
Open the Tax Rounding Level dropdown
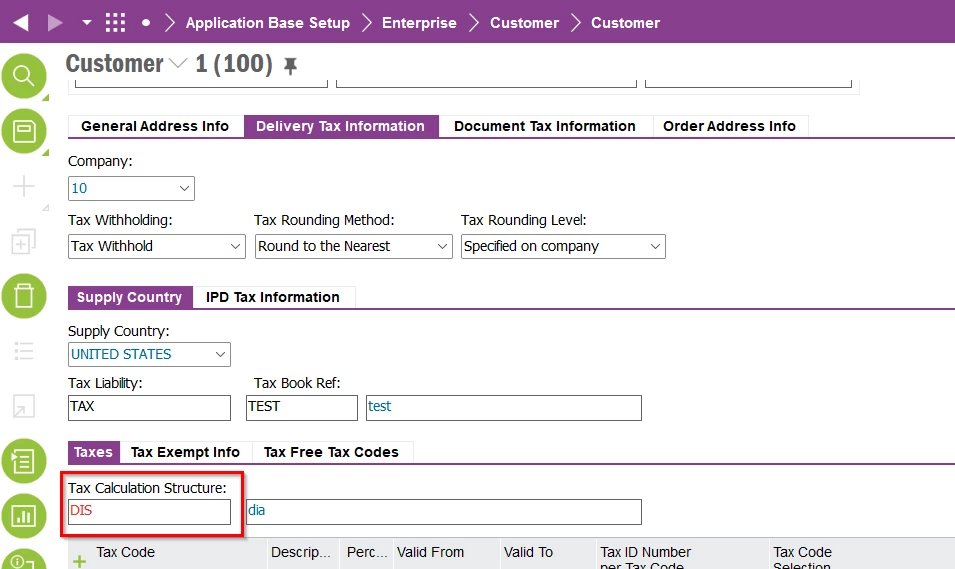pyautogui.click(x=563, y=246)
